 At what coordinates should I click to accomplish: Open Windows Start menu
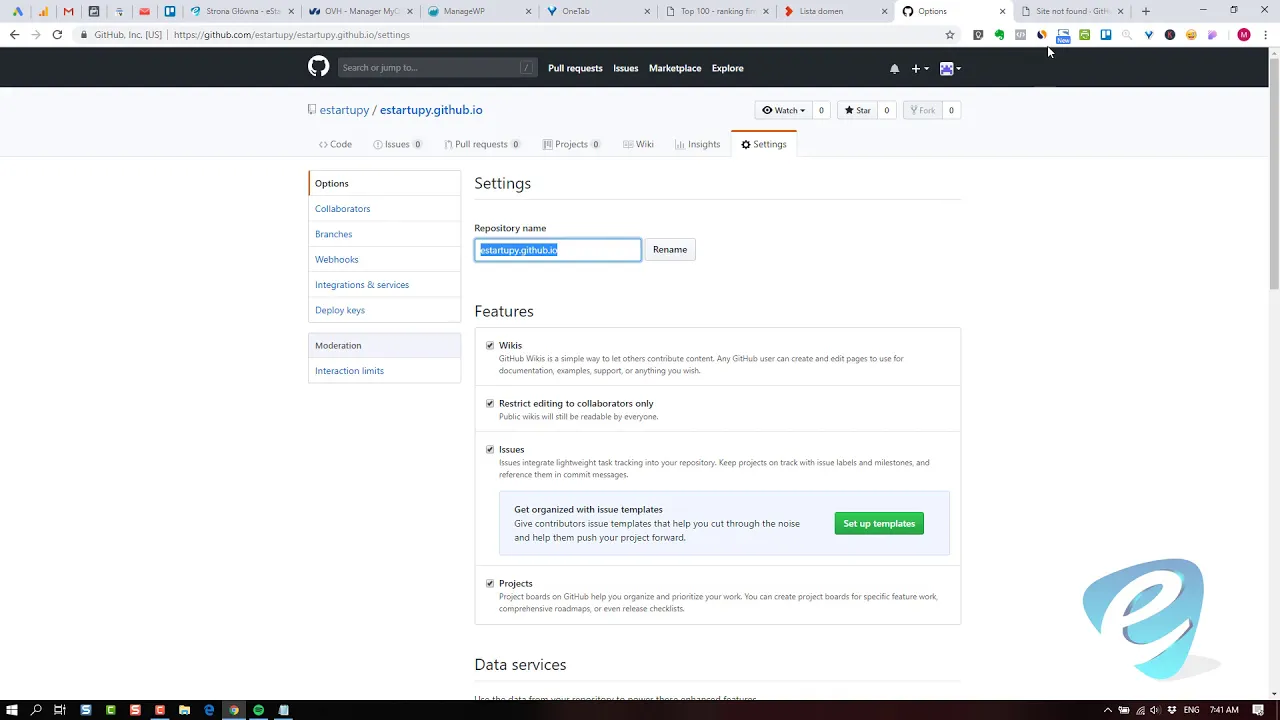coord(11,710)
